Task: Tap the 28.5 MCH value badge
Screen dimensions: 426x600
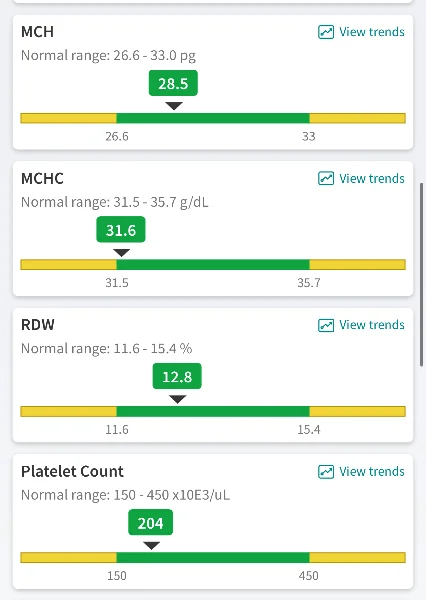Action: tap(173, 83)
